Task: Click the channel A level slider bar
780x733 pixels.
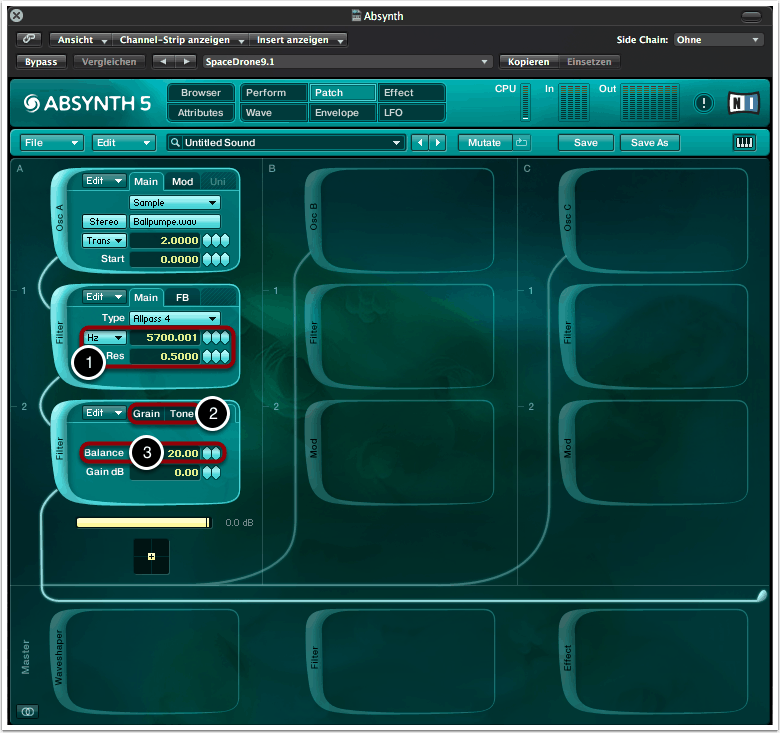Action: (x=144, y=523)
